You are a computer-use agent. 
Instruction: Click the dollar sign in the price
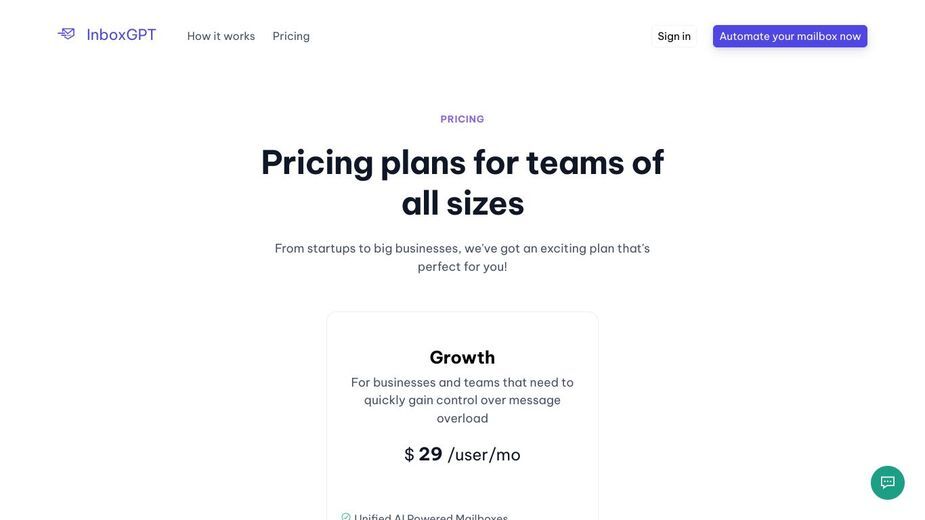click(x=409, y=454)
